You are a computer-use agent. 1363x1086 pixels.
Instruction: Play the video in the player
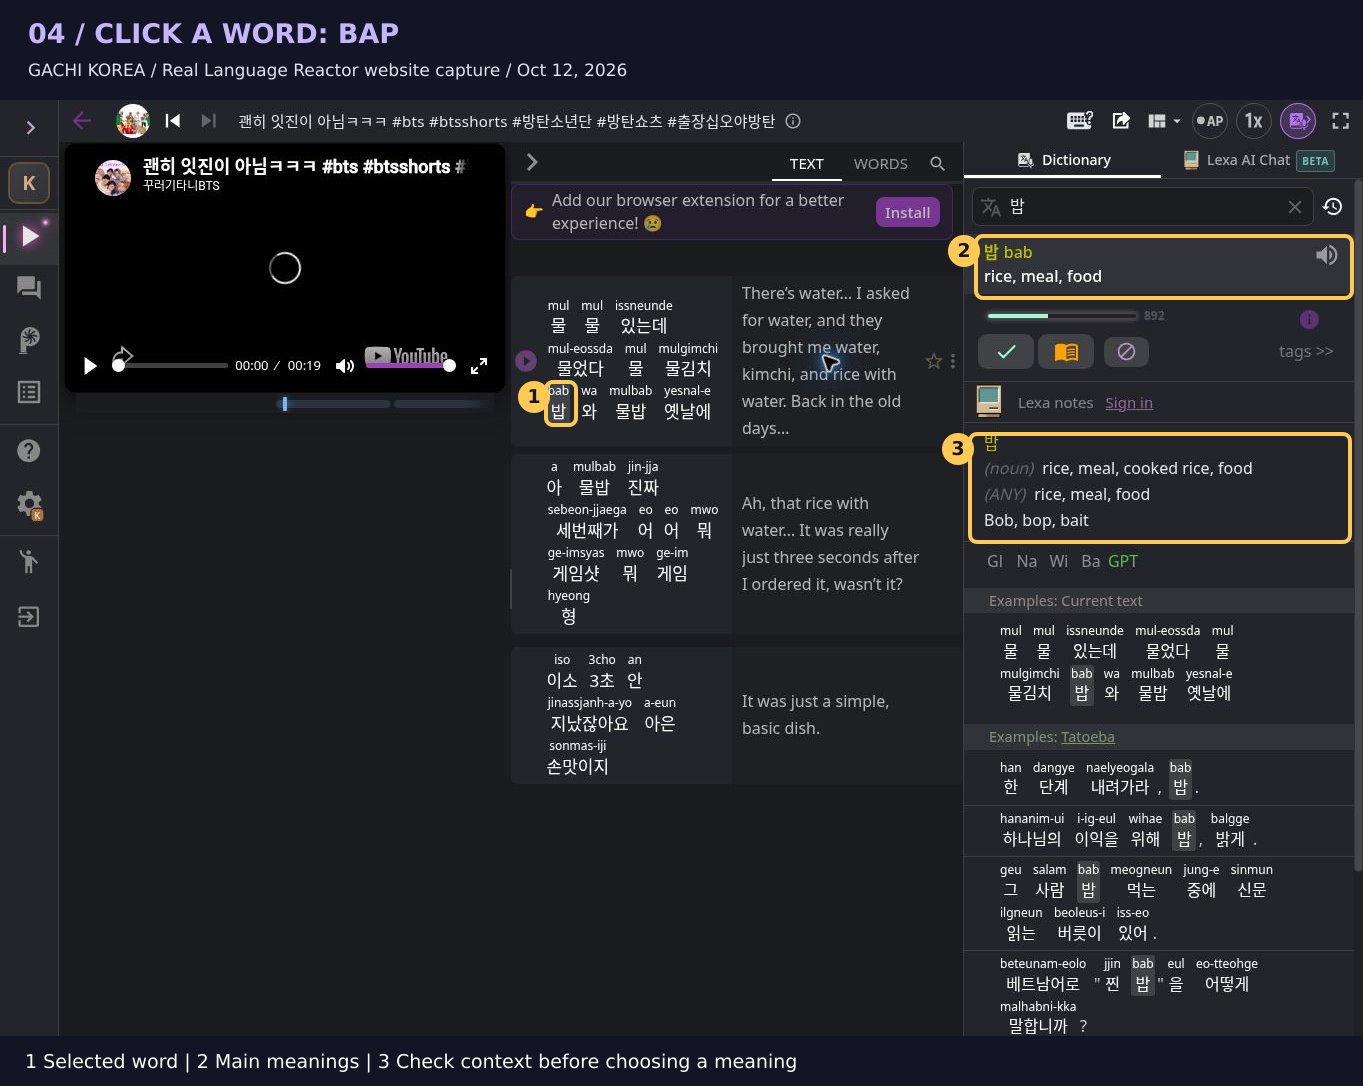click(x=90, y=366)
